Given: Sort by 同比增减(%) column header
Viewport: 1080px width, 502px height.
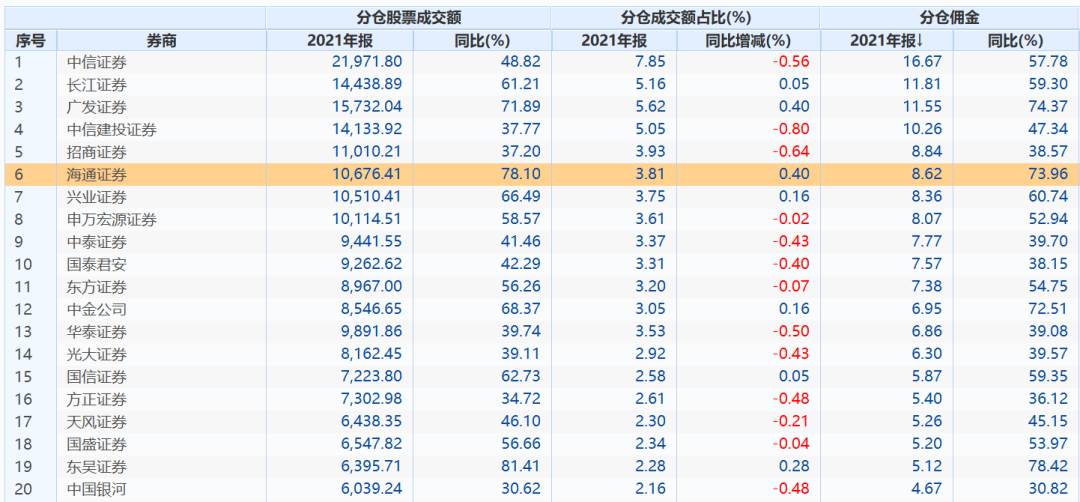Looking at the screenshot, I should click(748, 41).
